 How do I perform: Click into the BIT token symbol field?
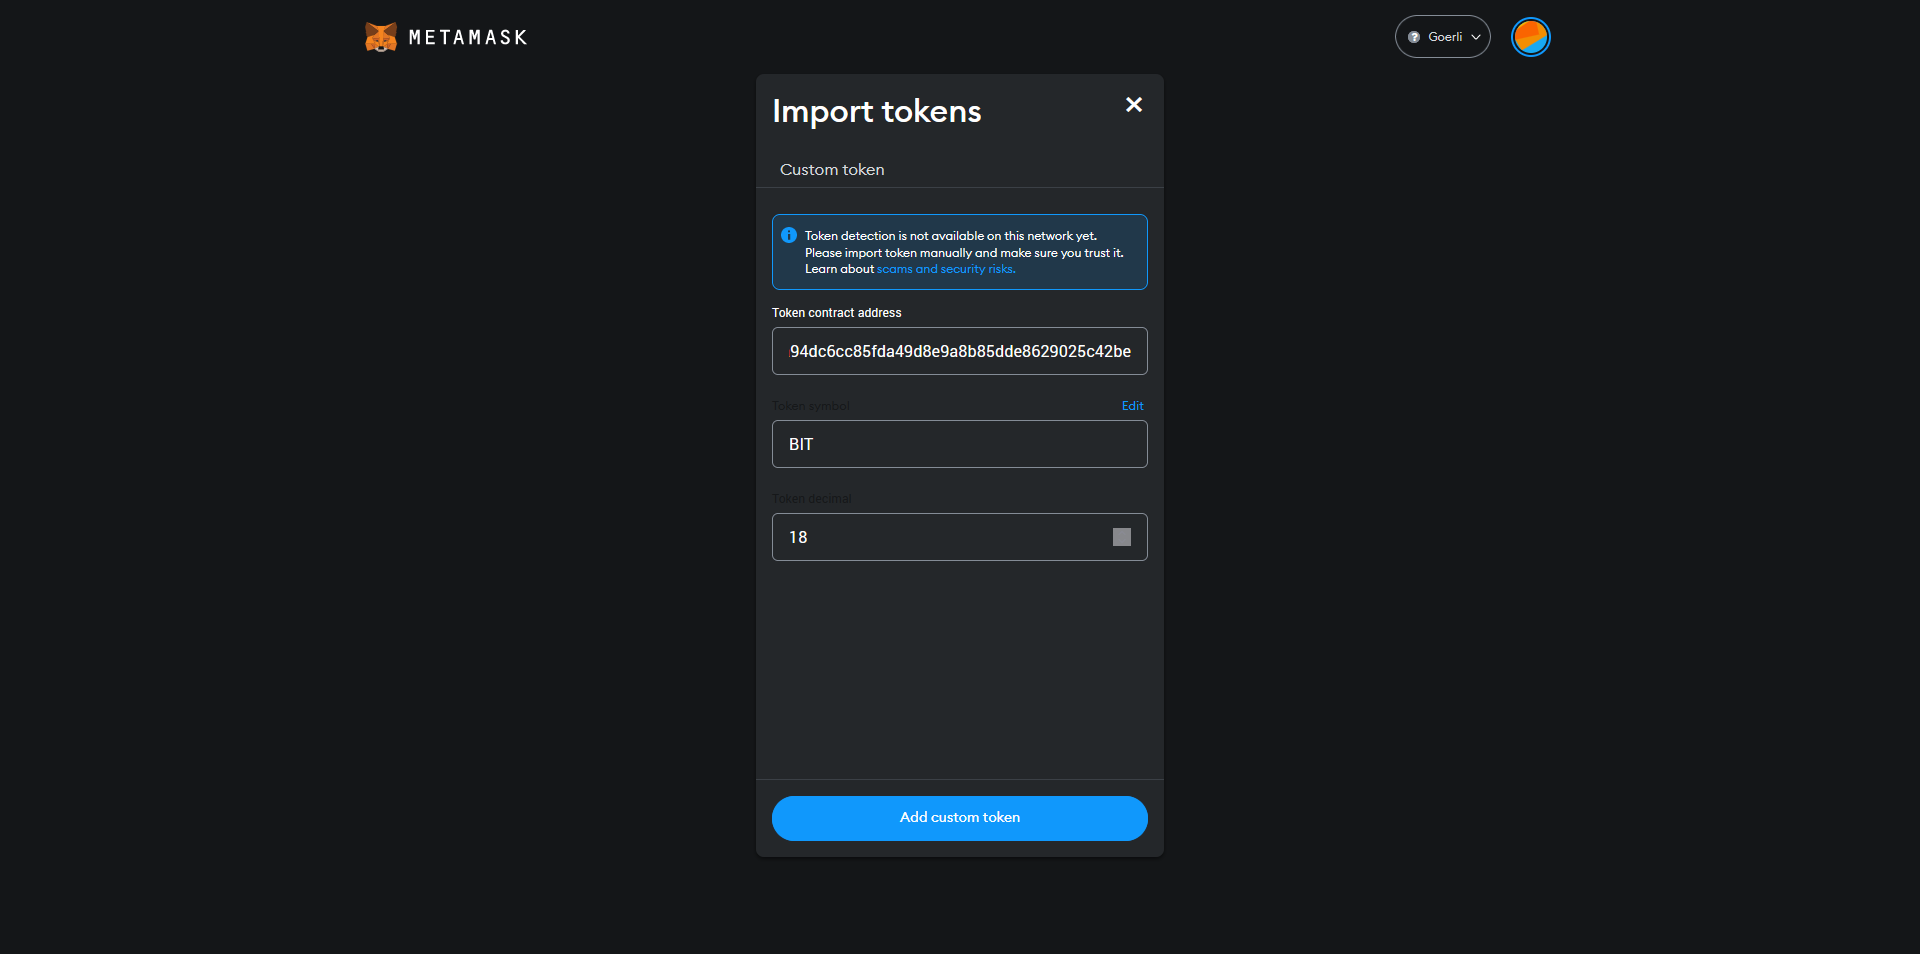click(959, 444)
